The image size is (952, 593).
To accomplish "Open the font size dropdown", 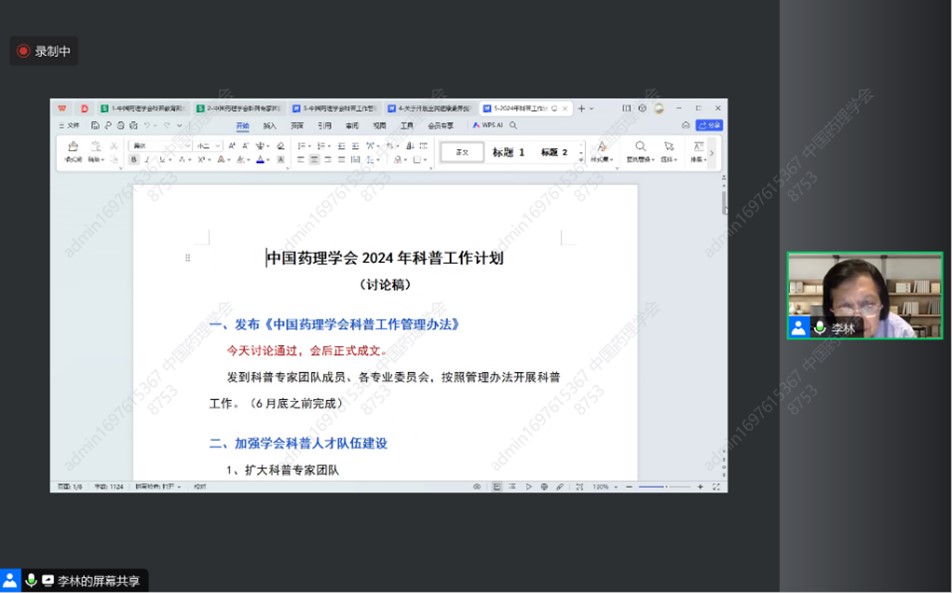I will tap(207, 146).
